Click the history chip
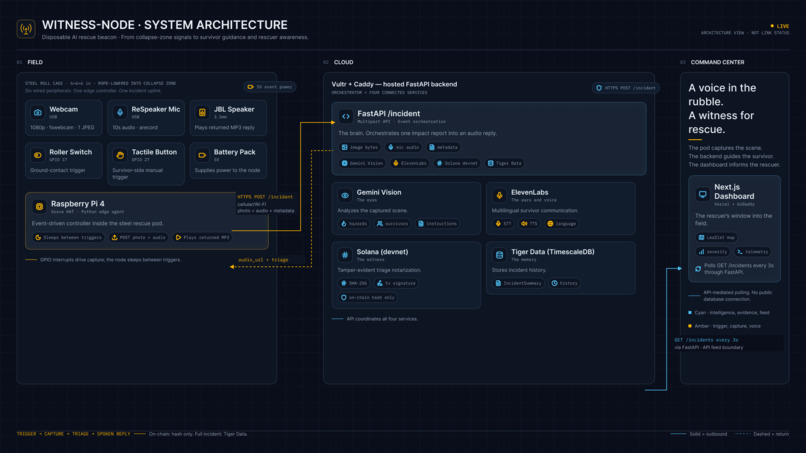Viewport: 806px width, 453px height. coord(564,283)
